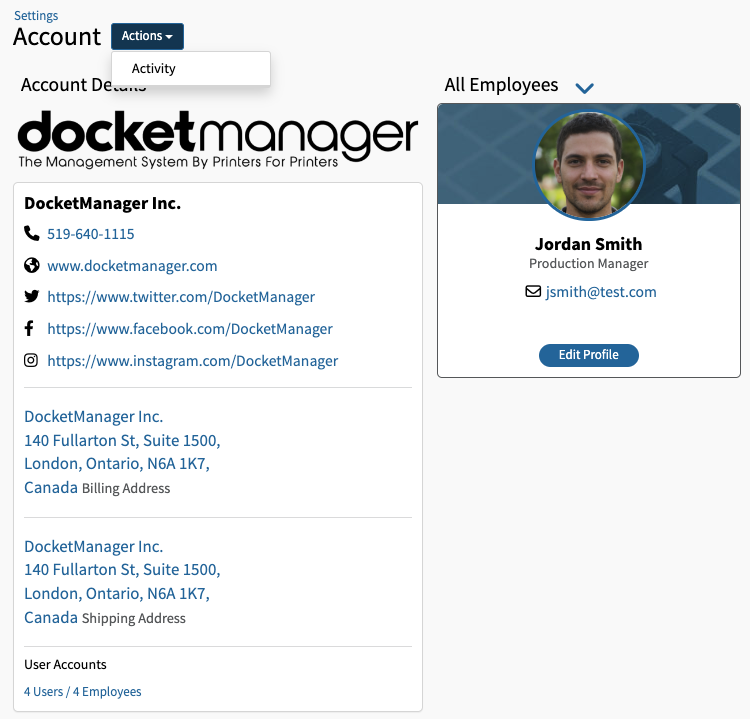
Task: Select Activity from the Actions menu
Action: (191, 68)
